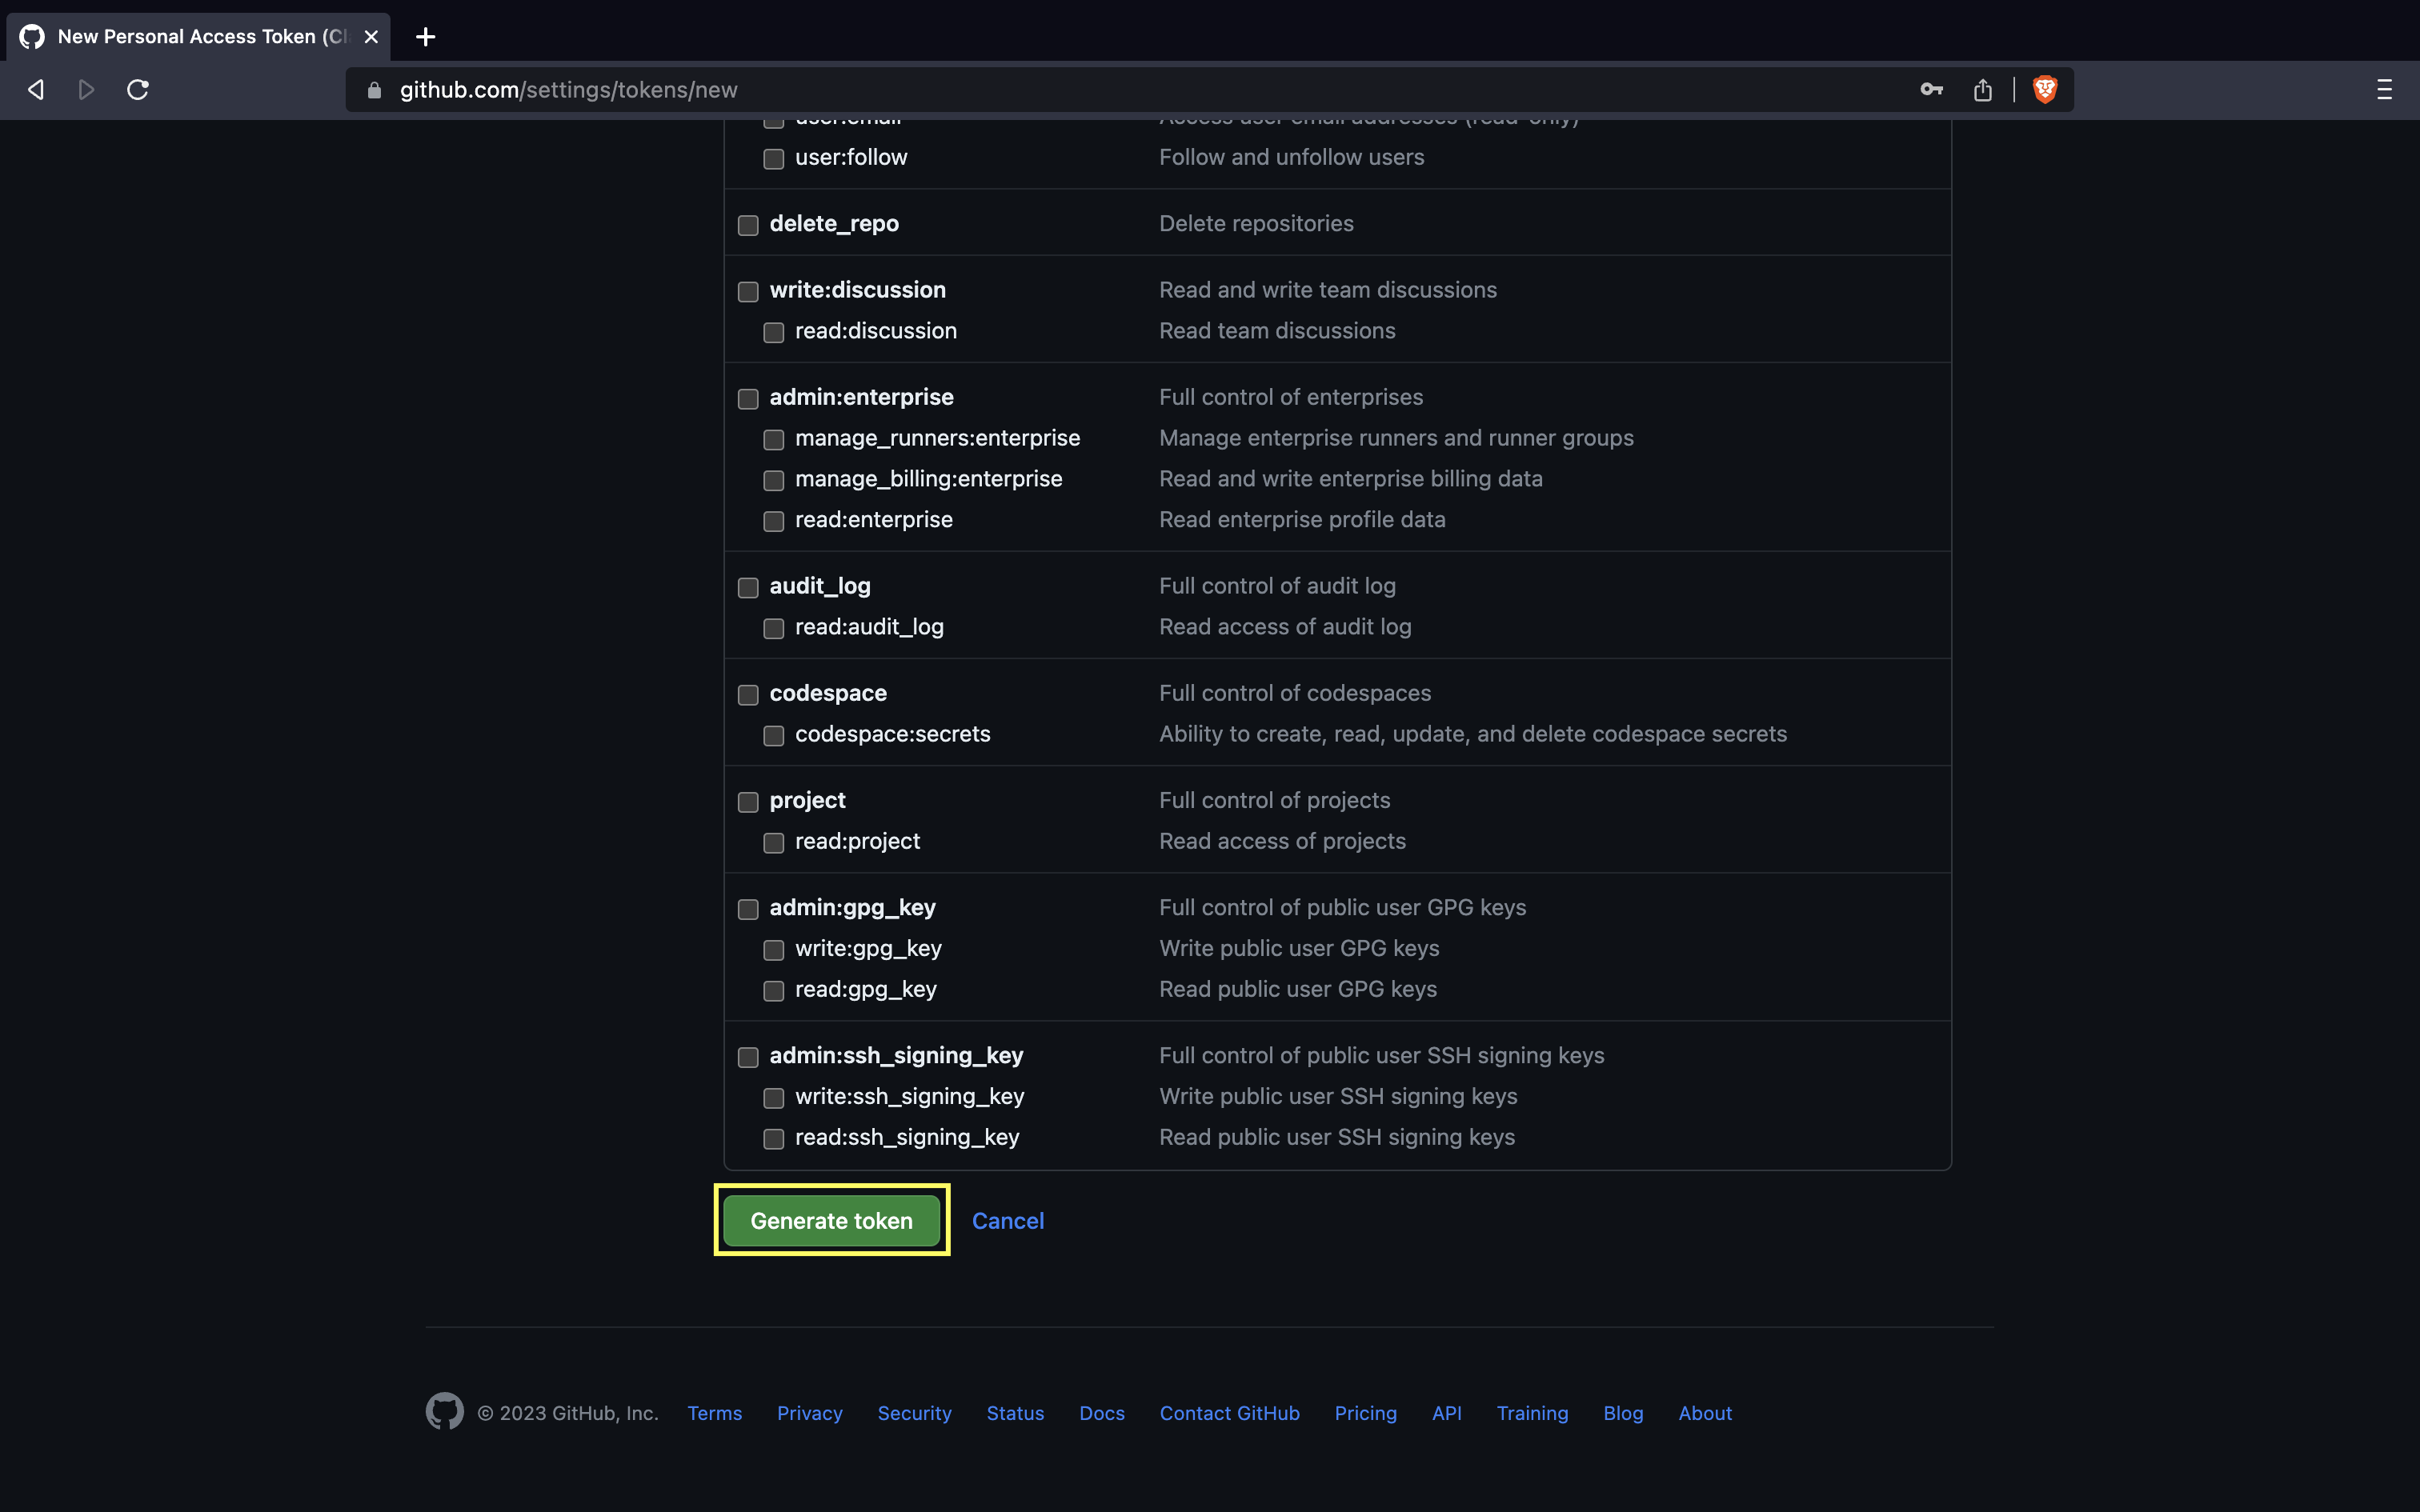Viewport: 2420px width, 1512px height.
Task: Enable read:gpg_key scope
Action: pos(774,991)
